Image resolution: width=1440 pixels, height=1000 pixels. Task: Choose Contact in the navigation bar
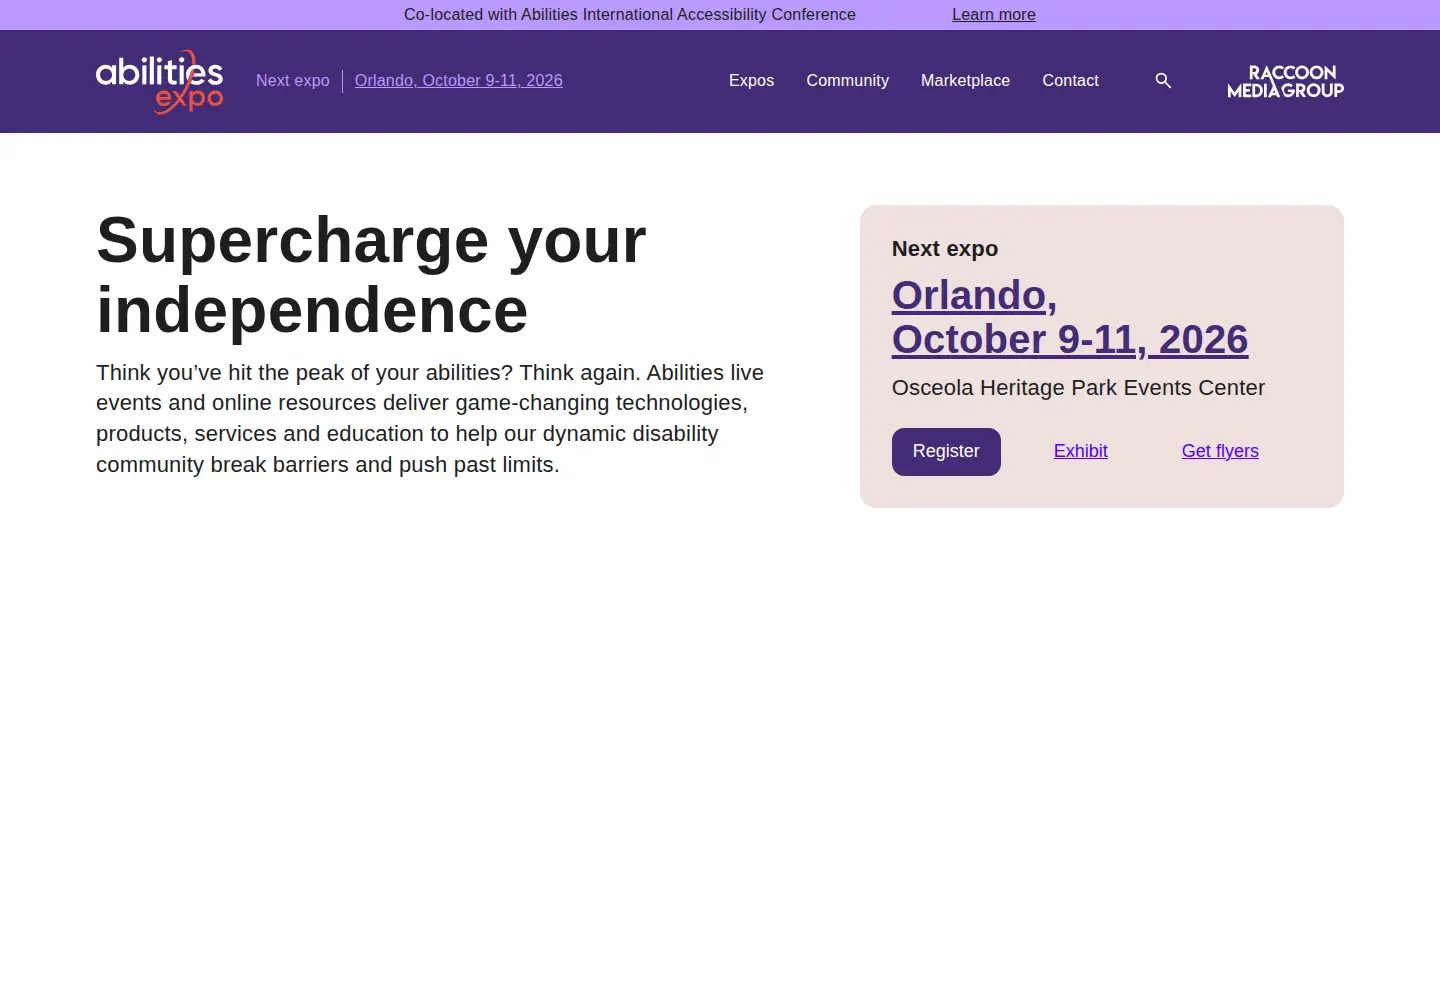click(x=1070, y=81)
